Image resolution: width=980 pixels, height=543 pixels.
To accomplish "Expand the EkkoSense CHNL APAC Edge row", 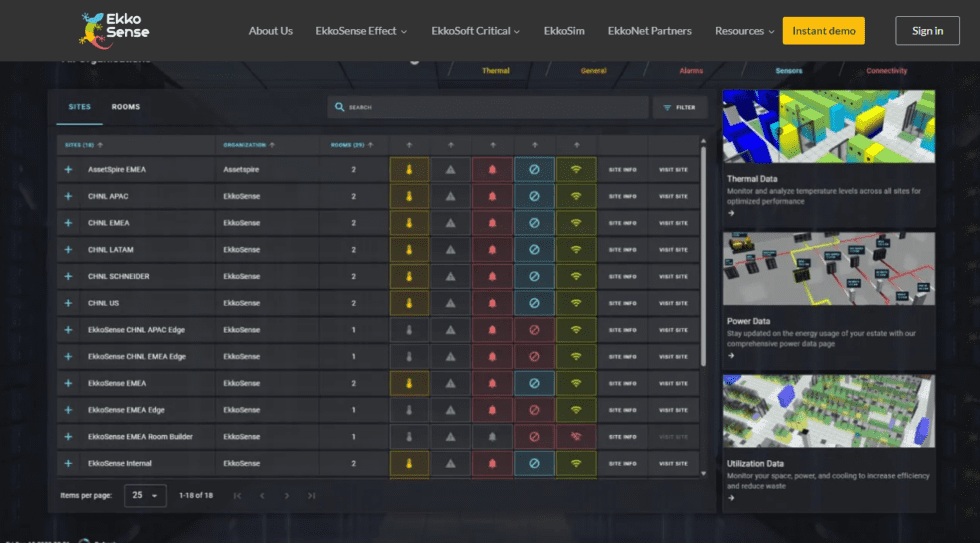I will (x=68, y=330).
